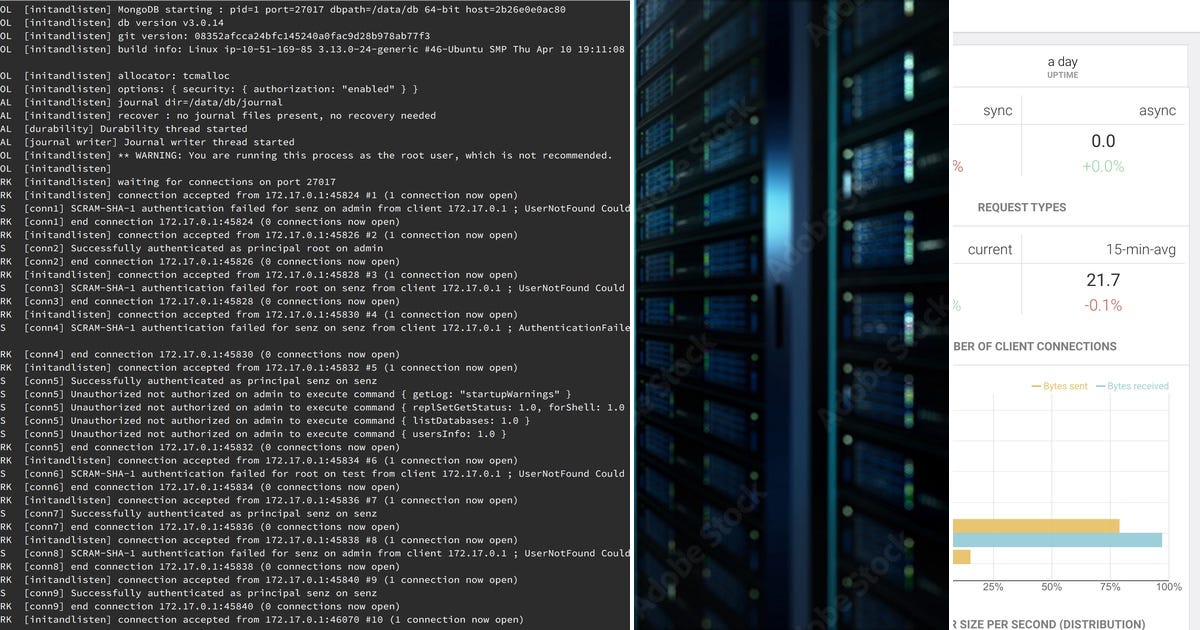
Task: Click the 0.0 async metric value
Action: pos(1104,140)
